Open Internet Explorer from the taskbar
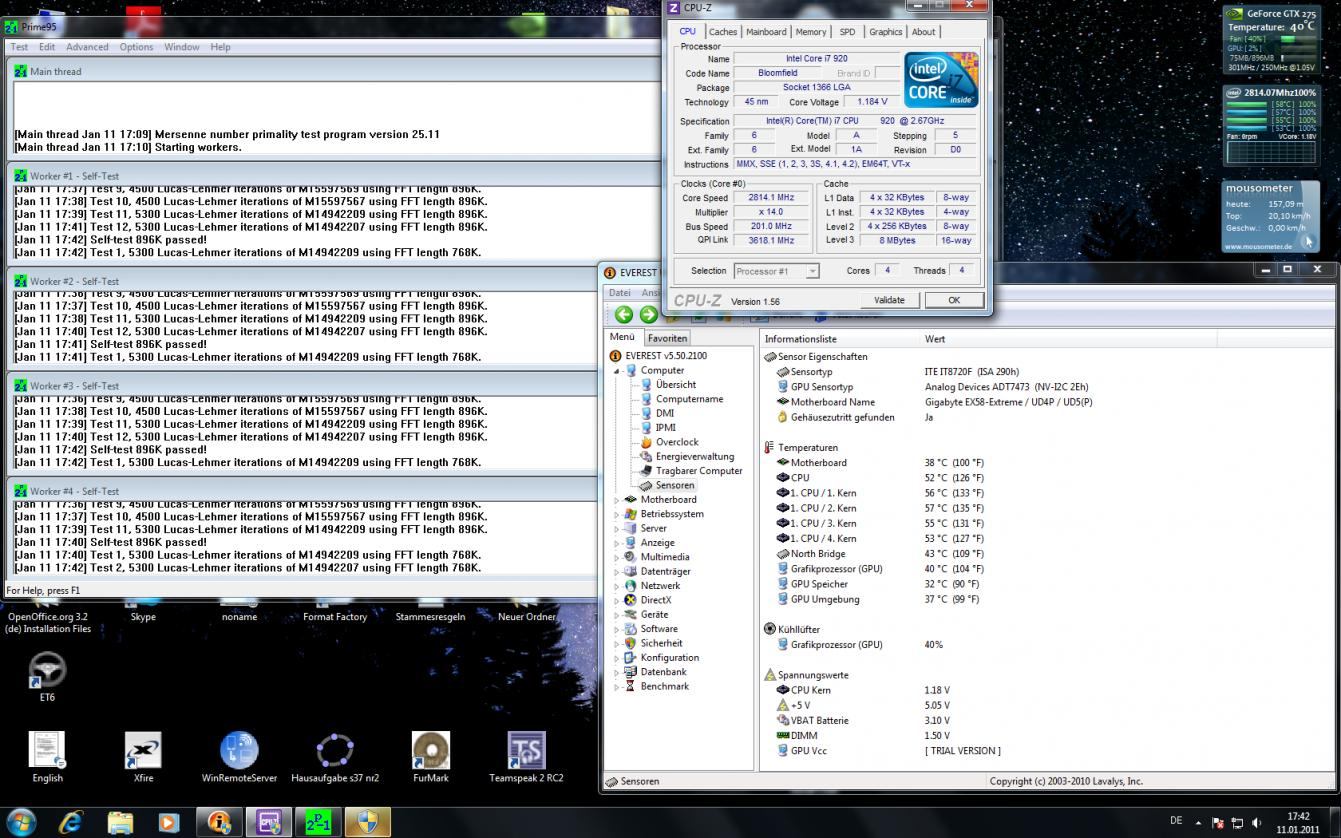This screenshot has width=1341, height=838. pos(71,822)
